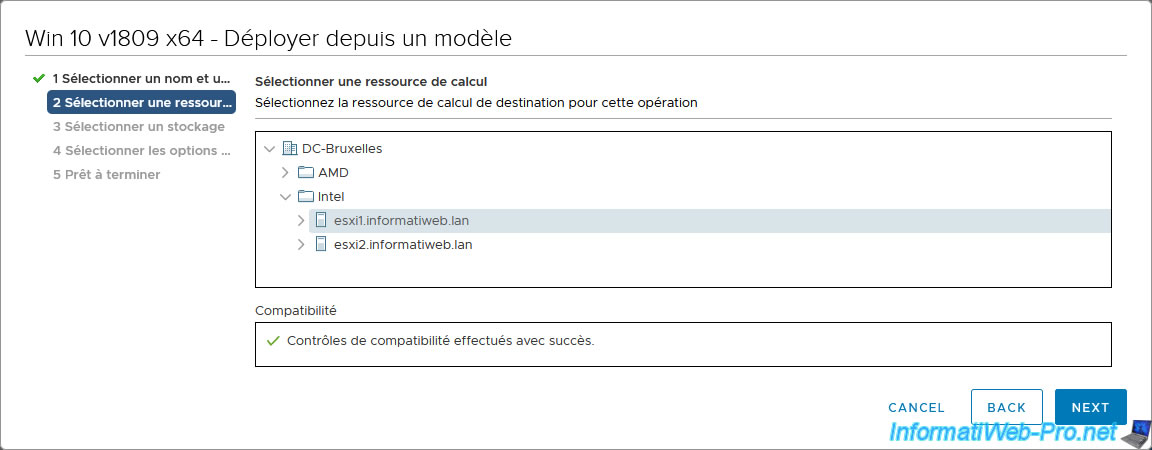Click the NEXT button

click(1090, 407)
